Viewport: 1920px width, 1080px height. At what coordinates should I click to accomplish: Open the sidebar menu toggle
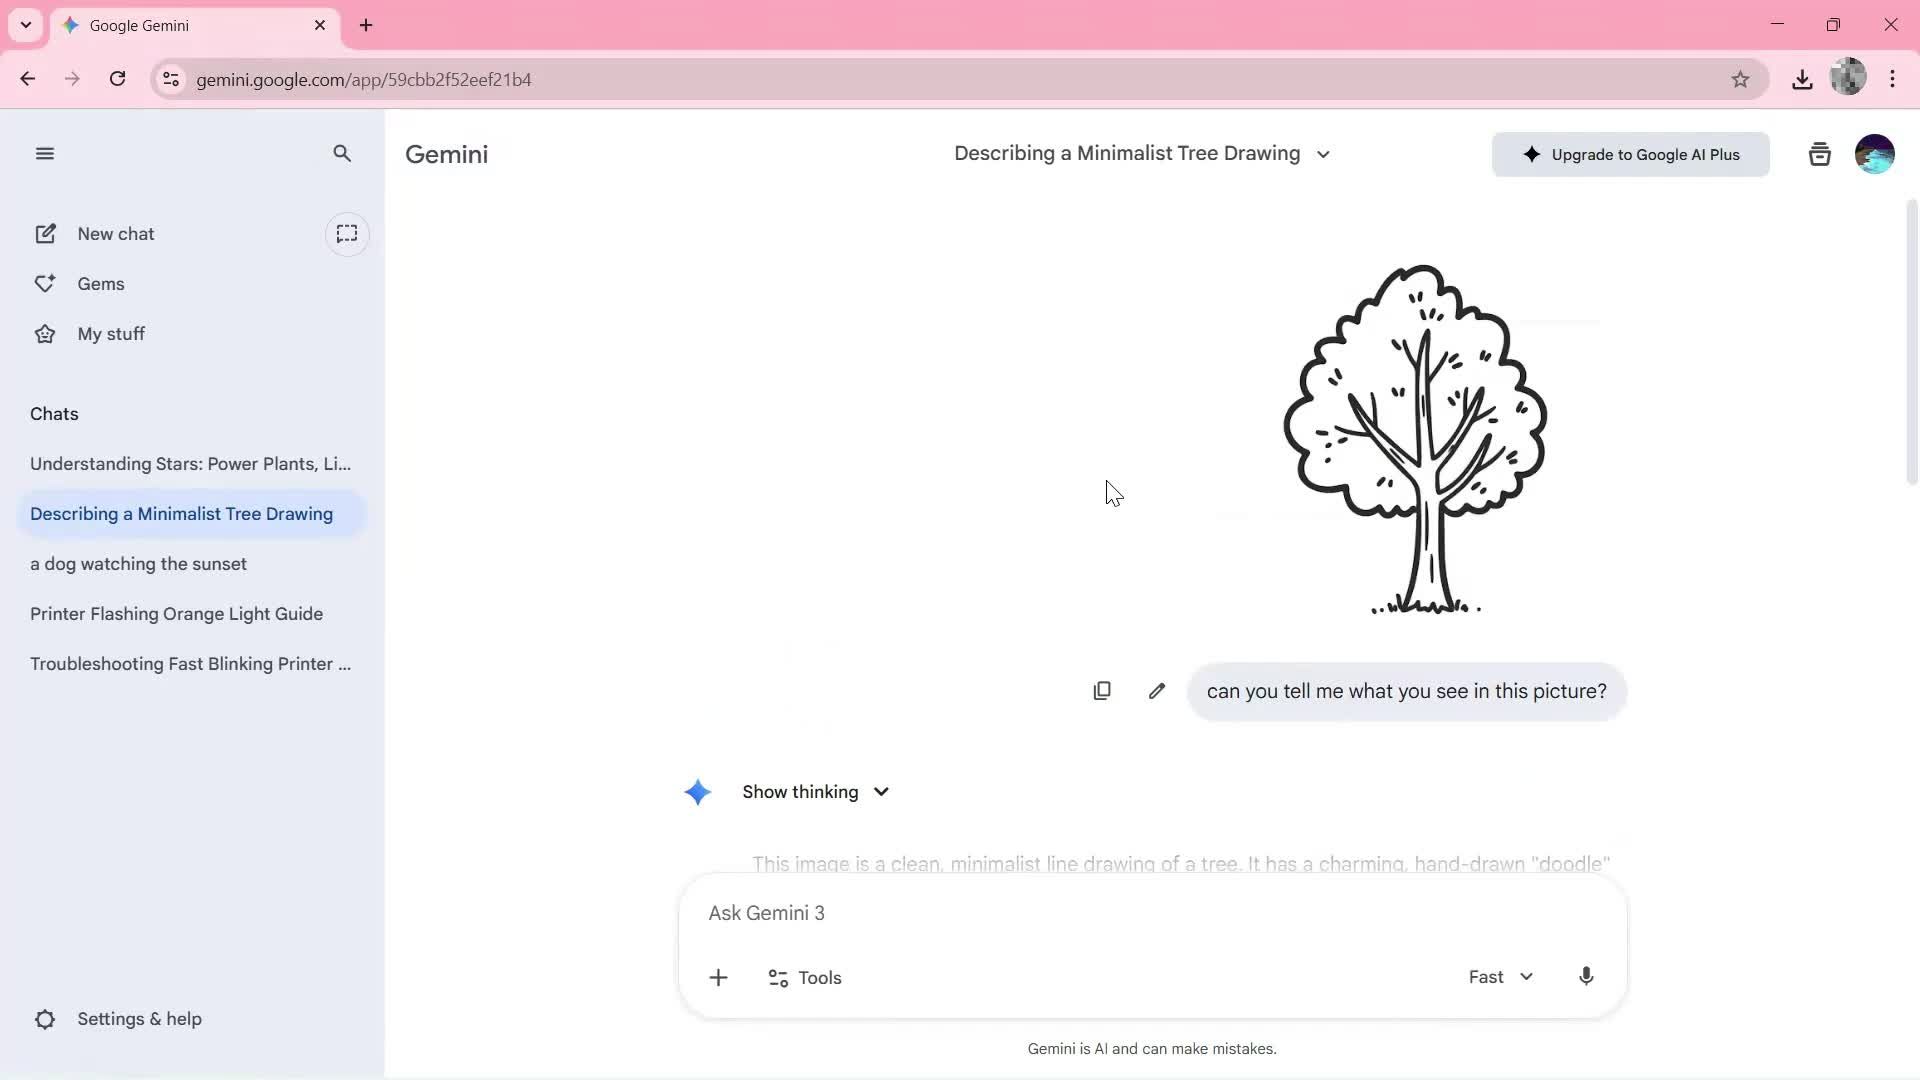click(45, 153)
